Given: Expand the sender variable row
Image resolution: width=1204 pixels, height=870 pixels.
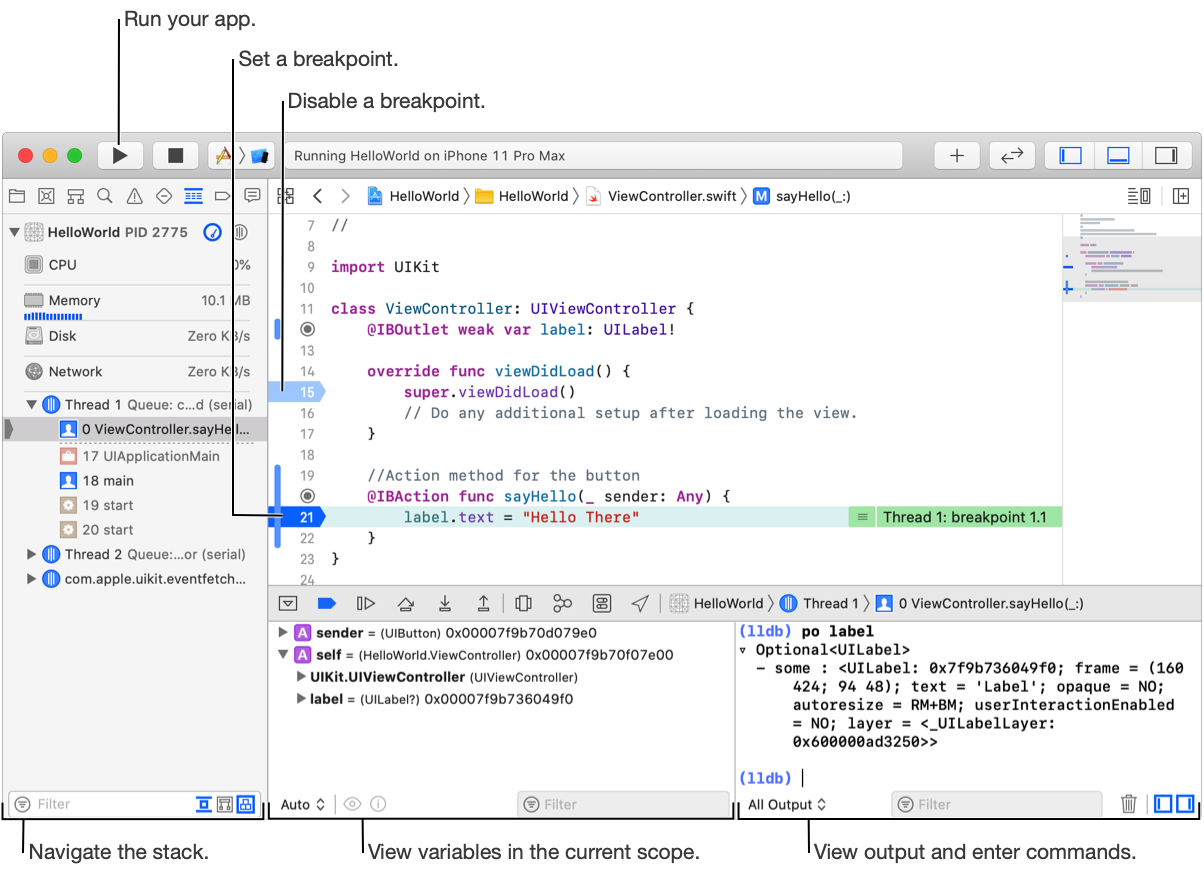Looking at the screenshot, I should coord(283,633).
